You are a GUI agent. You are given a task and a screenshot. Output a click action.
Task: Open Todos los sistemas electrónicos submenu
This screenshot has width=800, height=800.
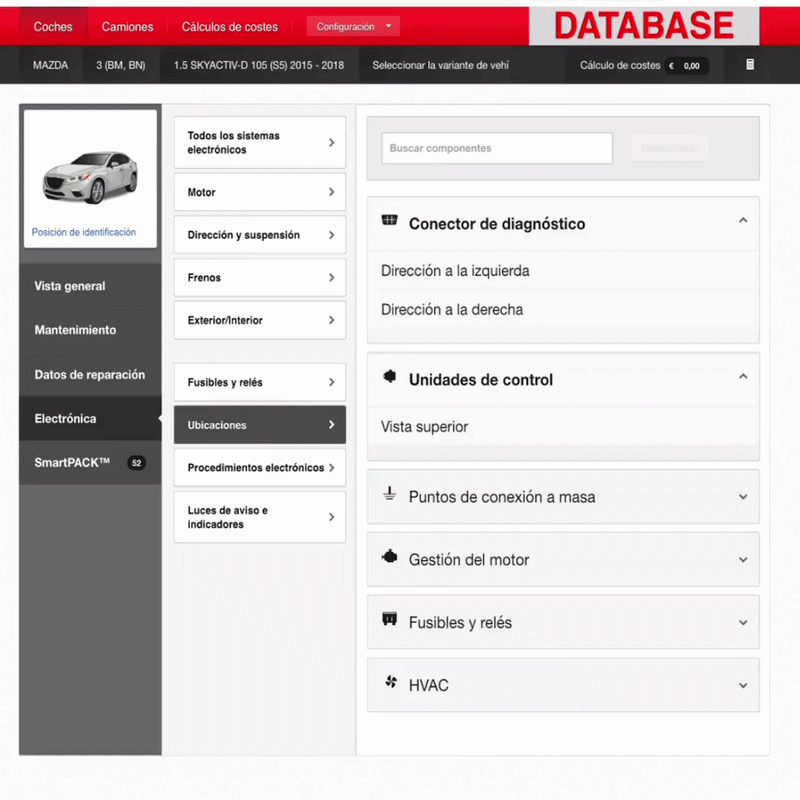click(x=260, y=142)
